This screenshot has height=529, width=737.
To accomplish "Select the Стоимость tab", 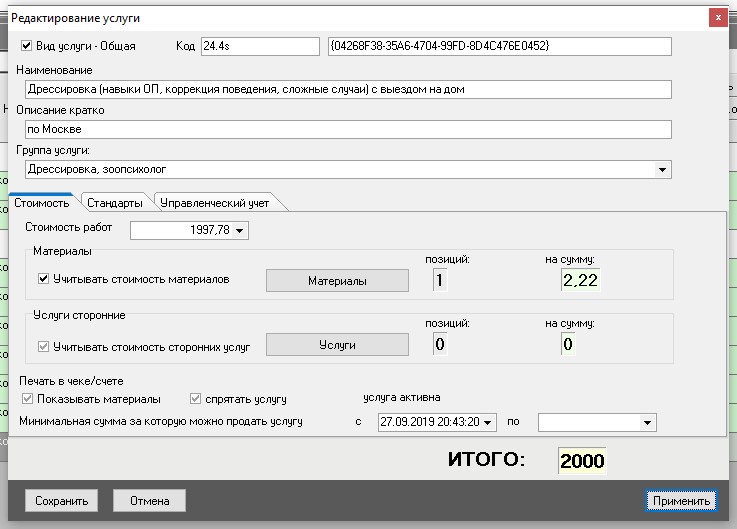I will click(x=41, y=203).
